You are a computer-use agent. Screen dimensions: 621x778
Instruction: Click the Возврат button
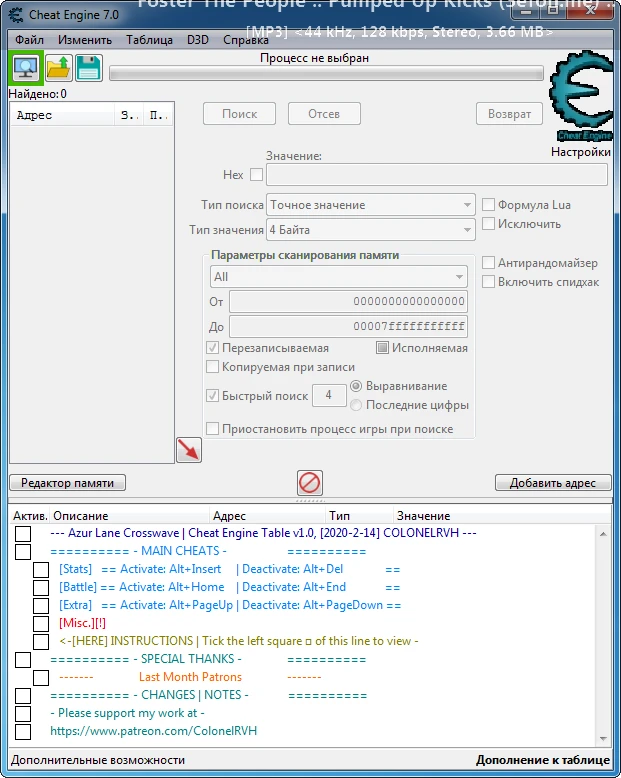tap(509, 114)
